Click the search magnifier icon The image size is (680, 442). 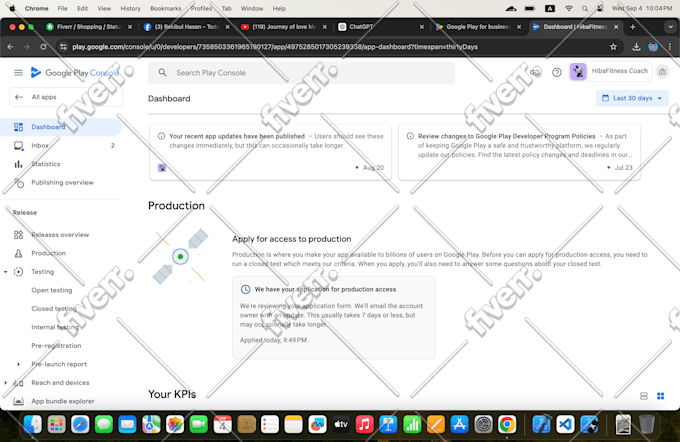click(x=163, y=72)
